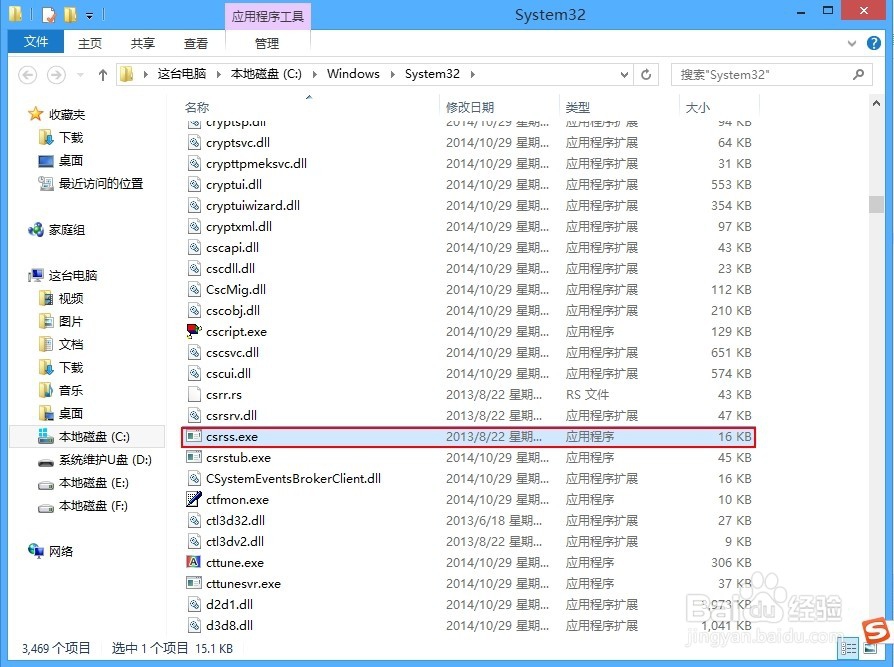The width and height of the screenshot is (894, 667).
Task: Open 音乐 under 这台电脑
Action: point(71,391)
